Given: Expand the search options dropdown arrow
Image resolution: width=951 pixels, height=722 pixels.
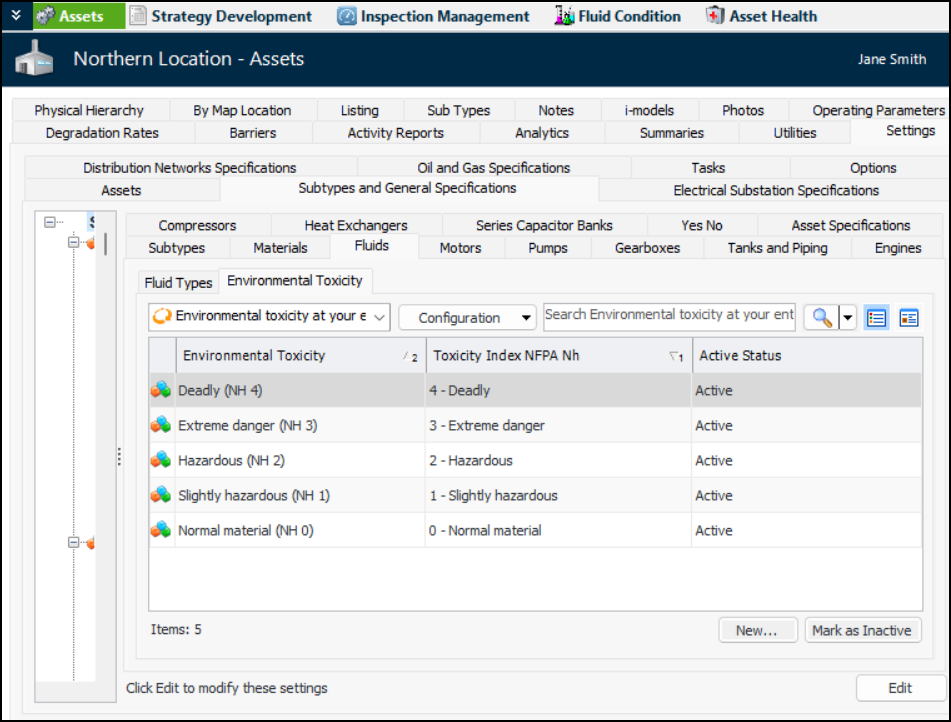Looking at the screenshot, I should pos(848,318).
